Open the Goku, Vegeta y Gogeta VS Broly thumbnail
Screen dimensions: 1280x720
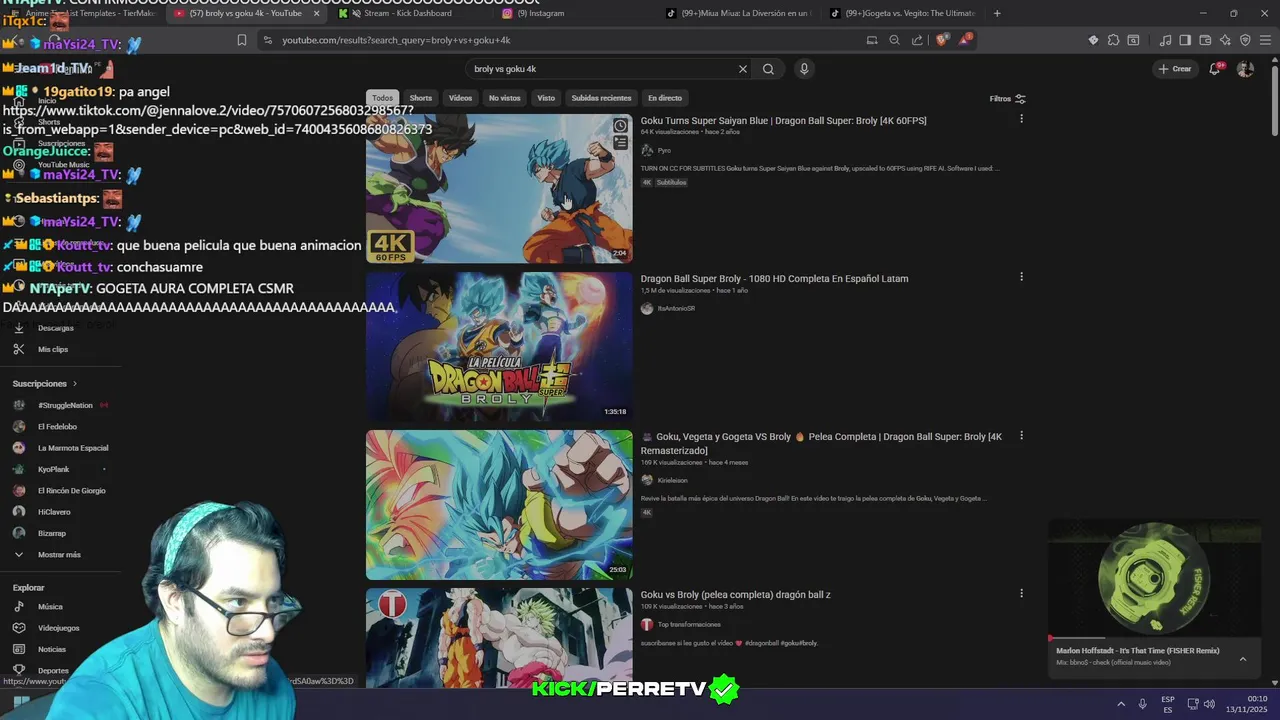[499, 504]
